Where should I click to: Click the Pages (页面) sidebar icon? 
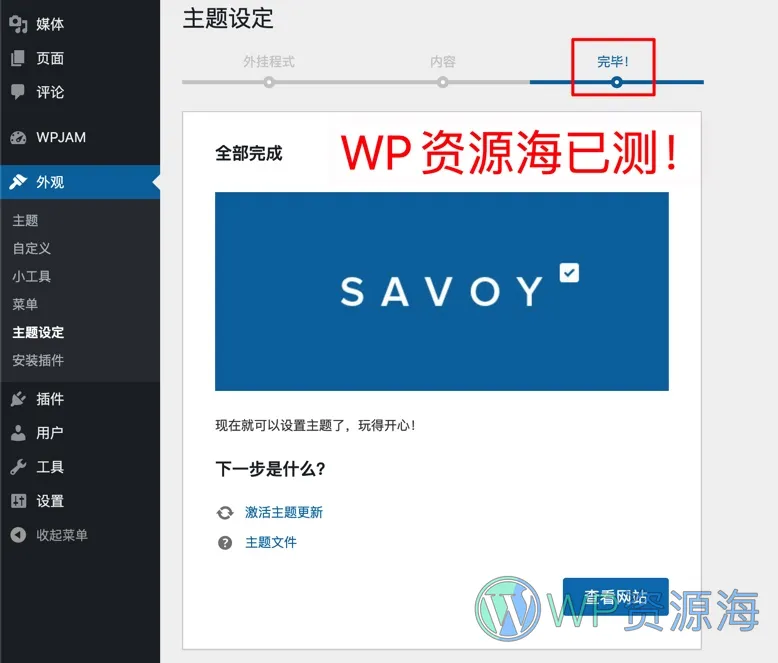18,58
